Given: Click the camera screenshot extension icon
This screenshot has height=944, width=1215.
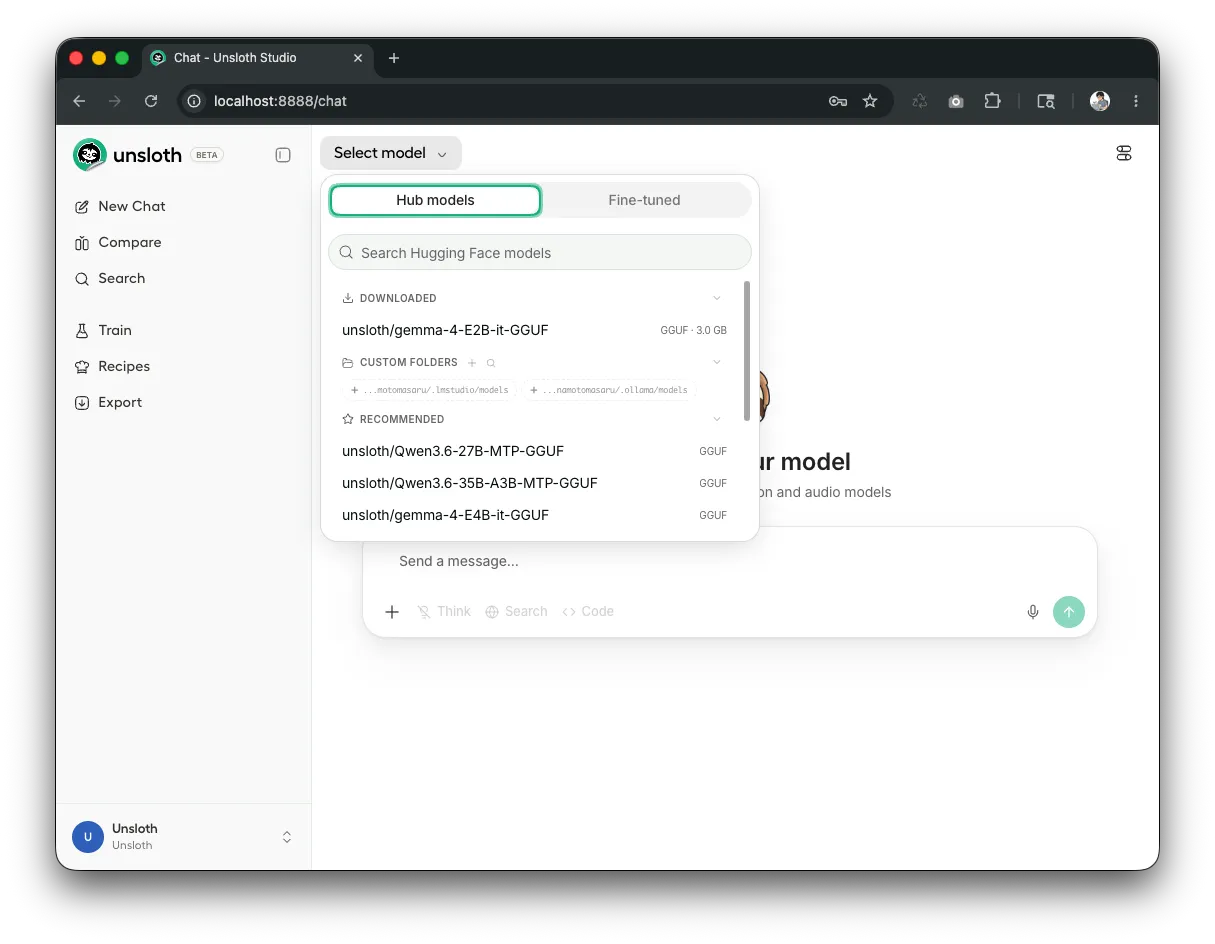Looking at the screenshot, I should (x=956, y=101).
